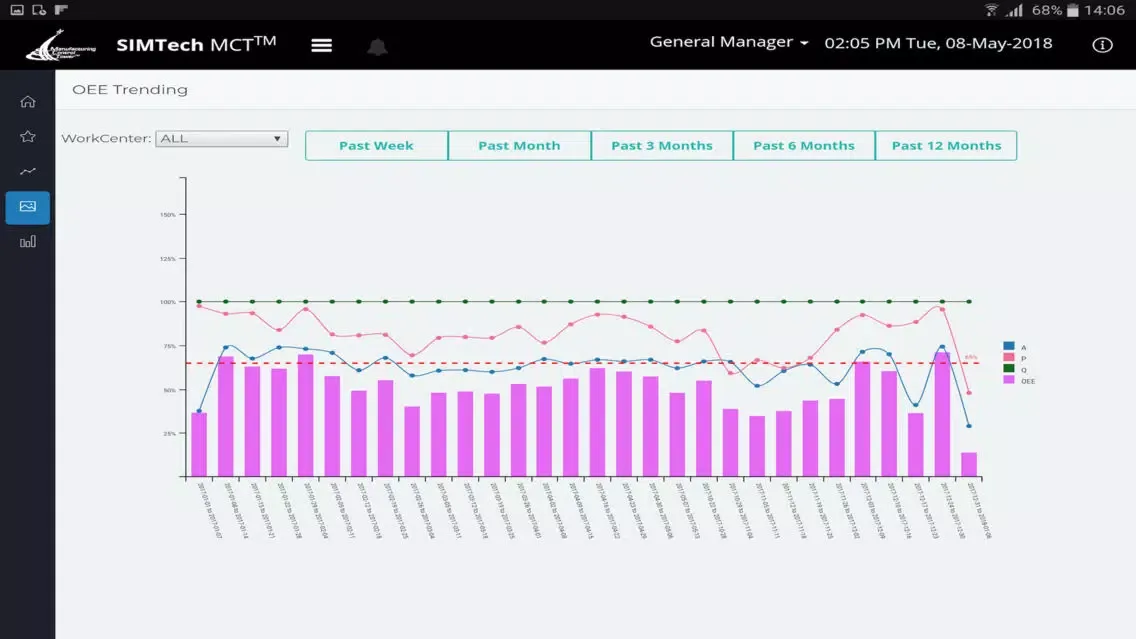Image resolution: width=1136 pixels, height=639 pixels.
Task: Tap the cellular signal strength icon
Action: tap(1014, 10)
